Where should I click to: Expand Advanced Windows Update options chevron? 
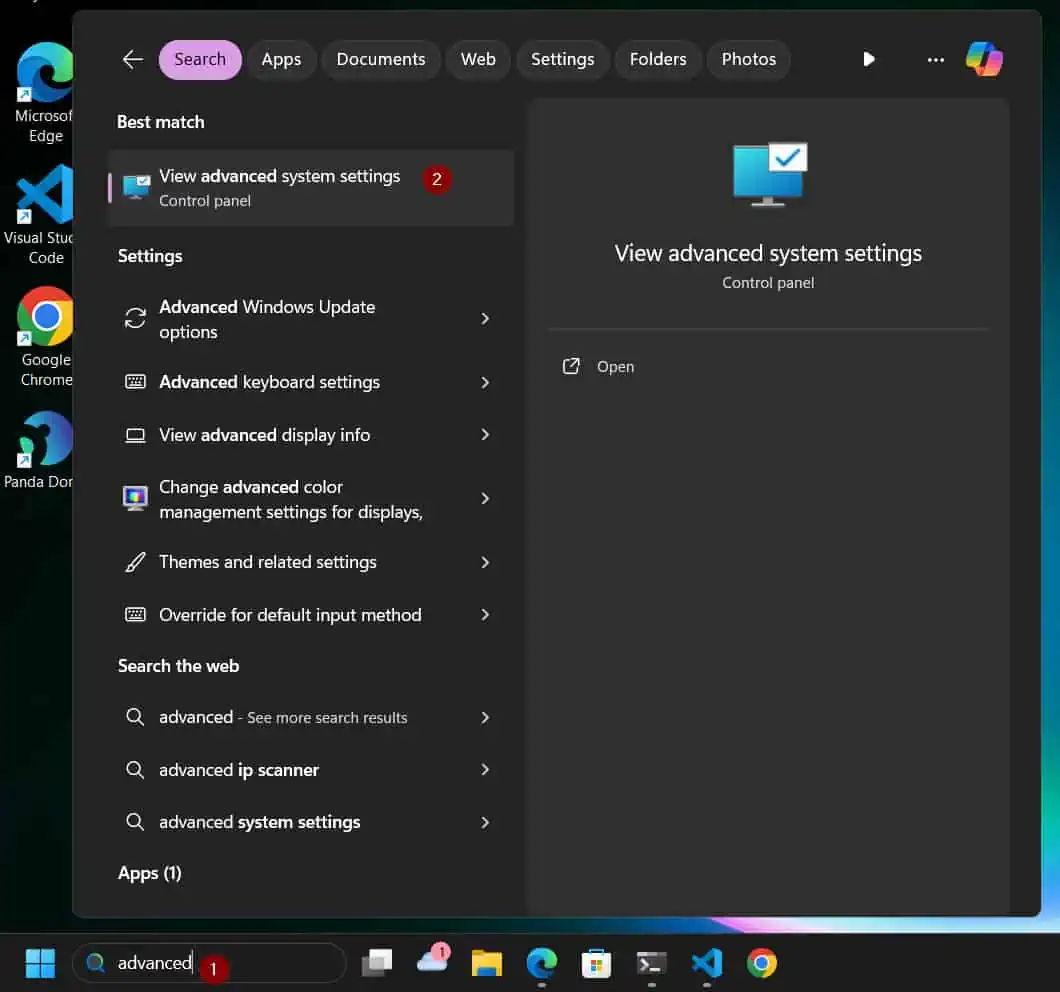(x=485, y=318)
